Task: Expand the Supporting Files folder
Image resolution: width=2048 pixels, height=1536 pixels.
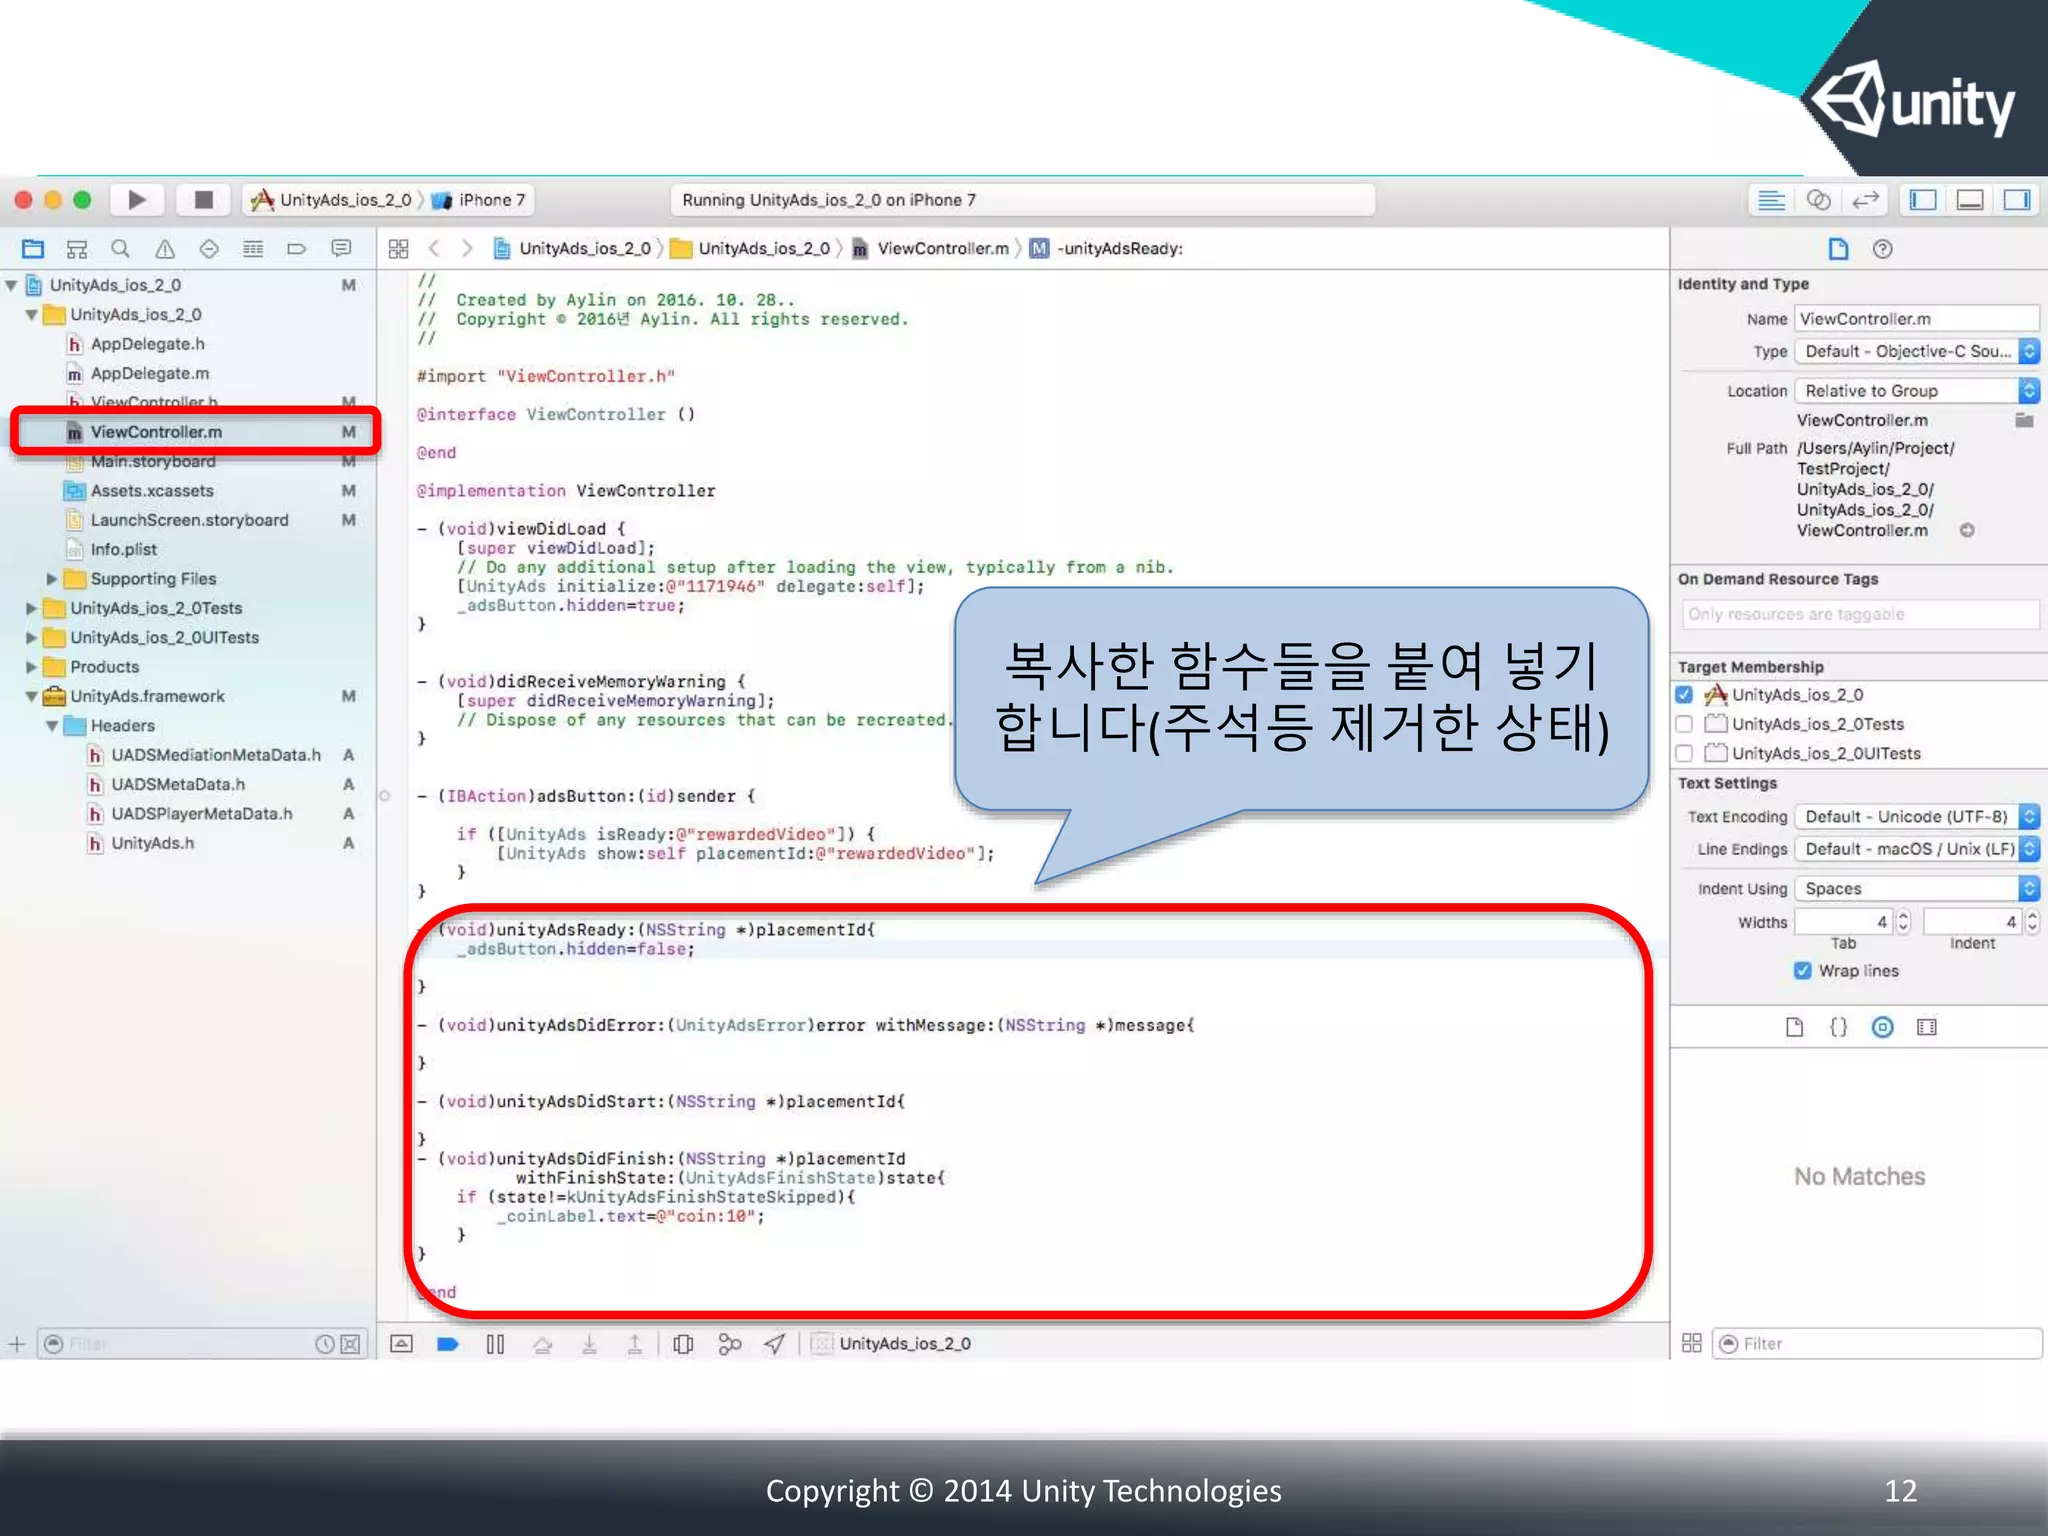Action: coord(52,579)
